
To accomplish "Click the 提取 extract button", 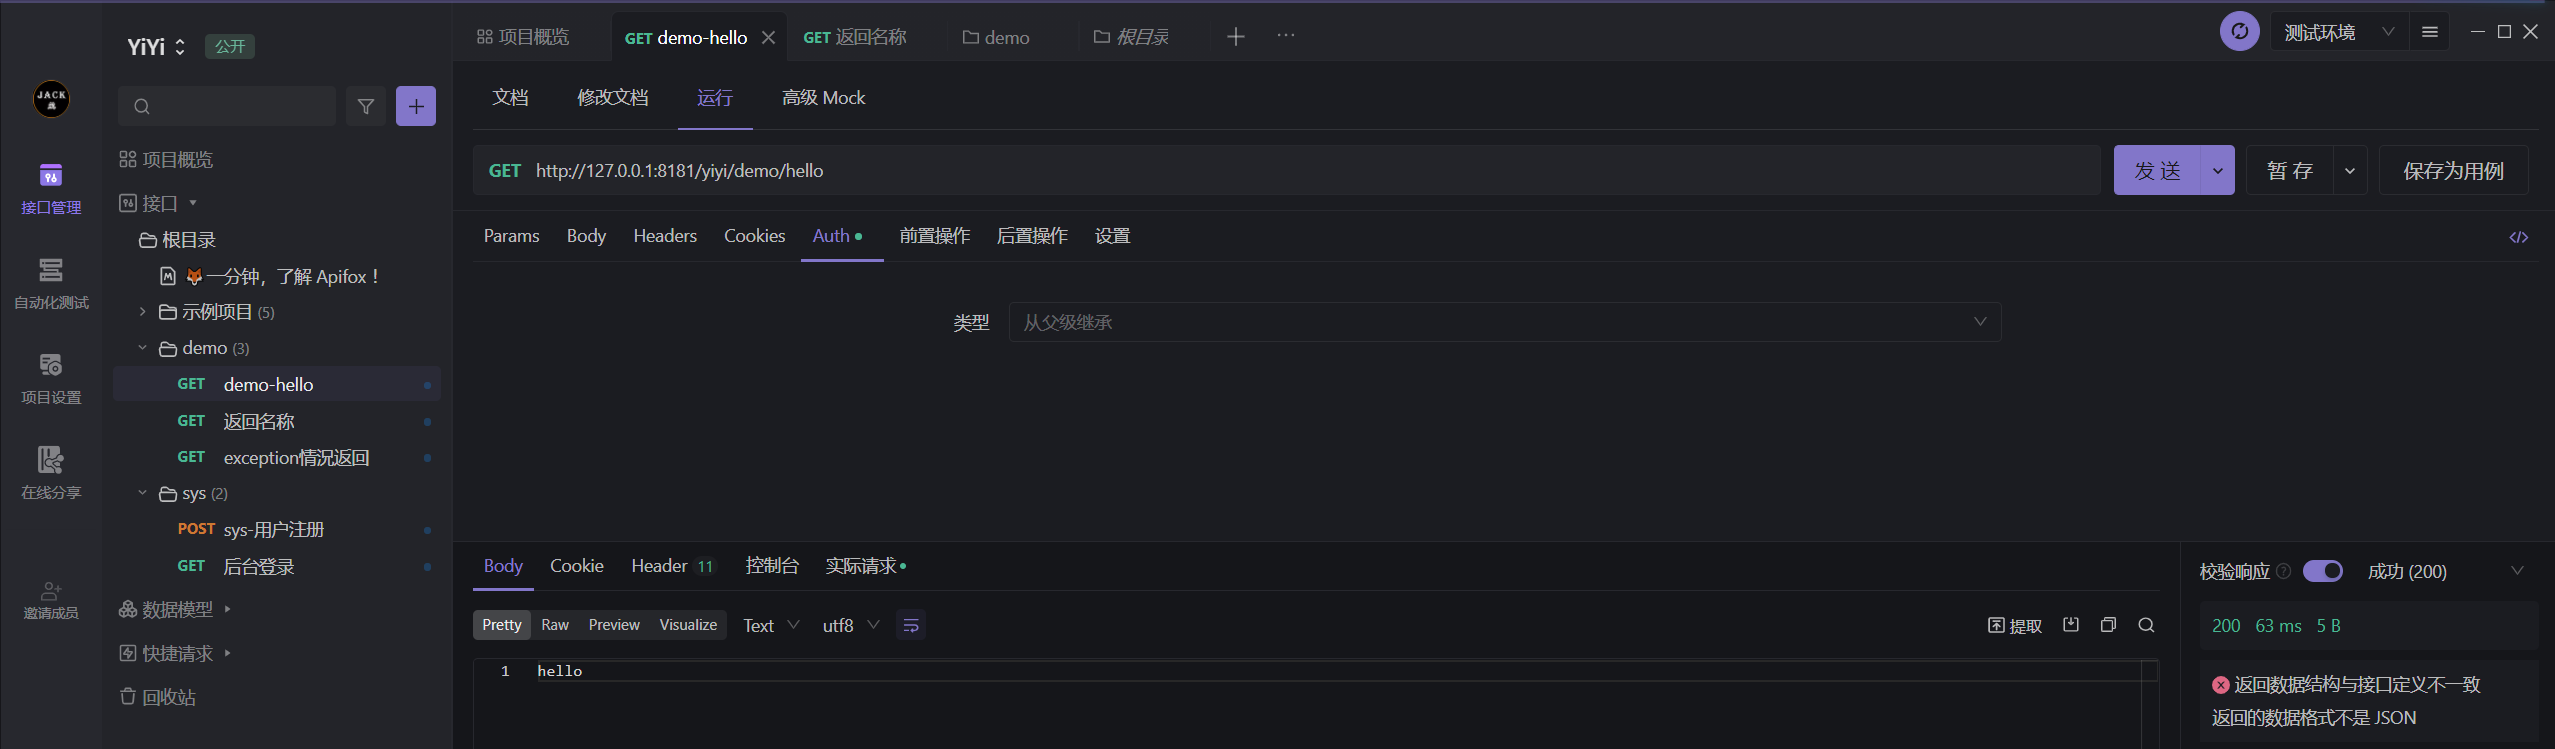I will (2015, 625).
